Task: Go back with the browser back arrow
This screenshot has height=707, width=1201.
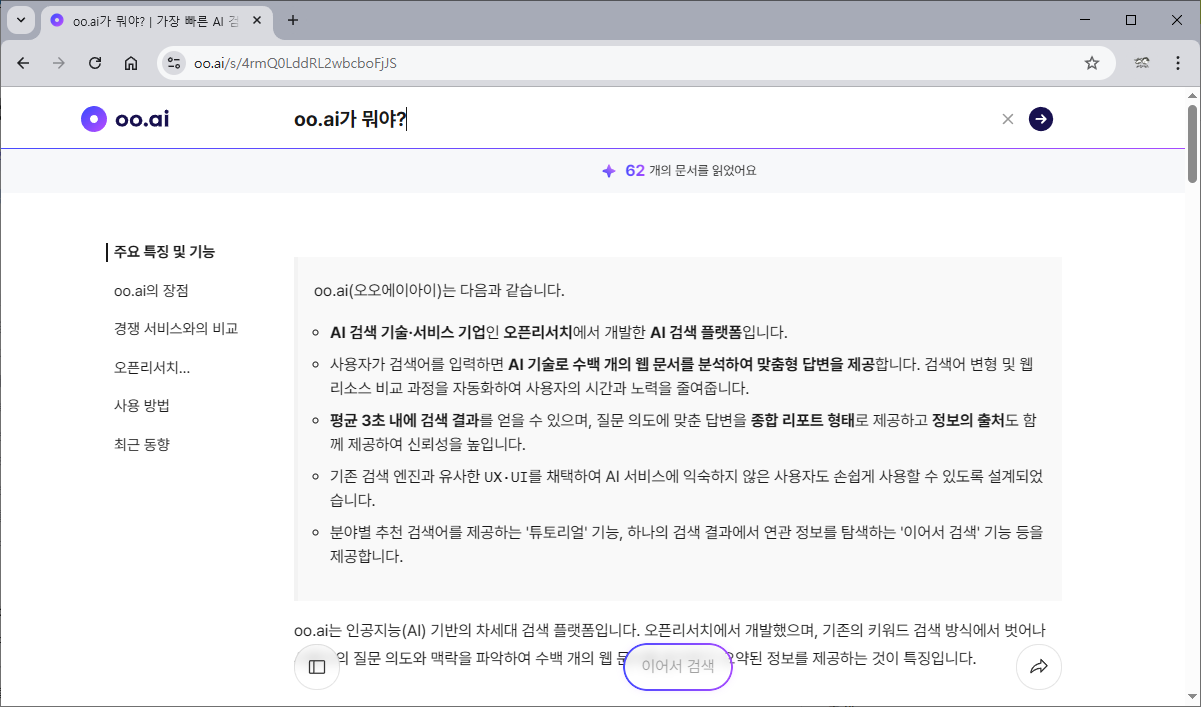Action: pyautogui.click(x=23, y=63)
